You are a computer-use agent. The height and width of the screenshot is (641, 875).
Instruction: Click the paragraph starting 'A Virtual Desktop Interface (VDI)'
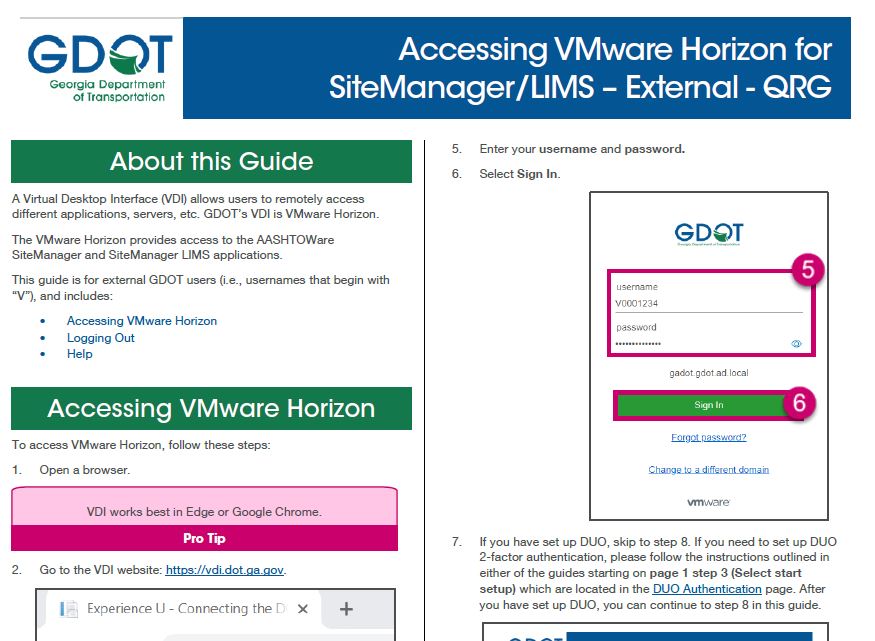coord(195,206)
